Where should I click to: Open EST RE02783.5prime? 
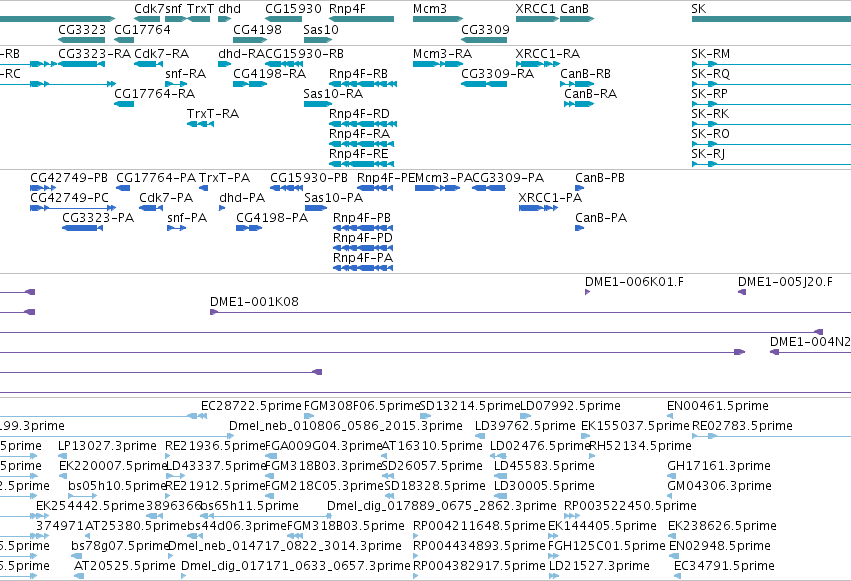742,426
